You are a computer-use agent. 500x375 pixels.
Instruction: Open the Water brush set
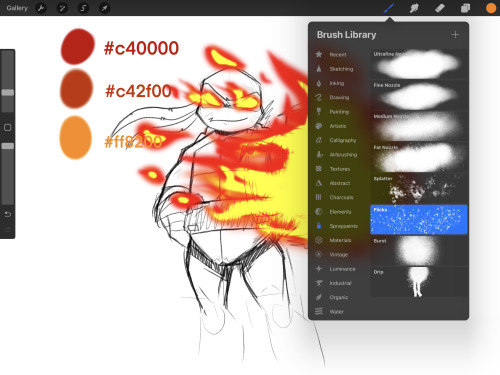338,312
